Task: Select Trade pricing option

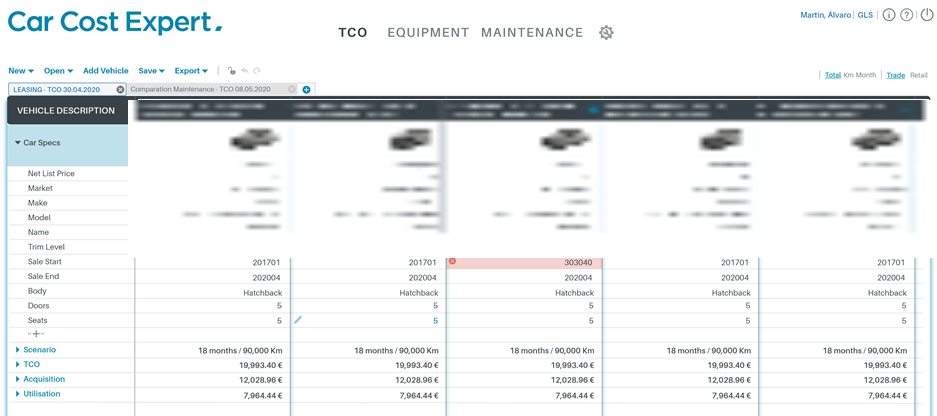Action: point(895,75)
